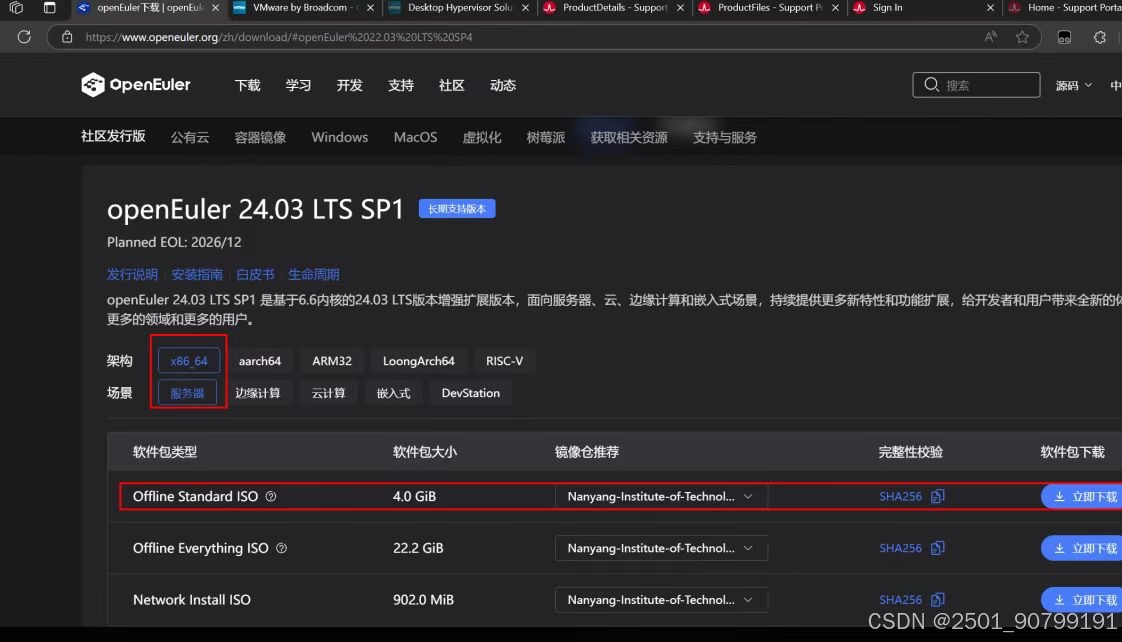Viewport: 1122px width, 642px height.
Task: Open the browser extensions icon
Action: point(1100,37)
